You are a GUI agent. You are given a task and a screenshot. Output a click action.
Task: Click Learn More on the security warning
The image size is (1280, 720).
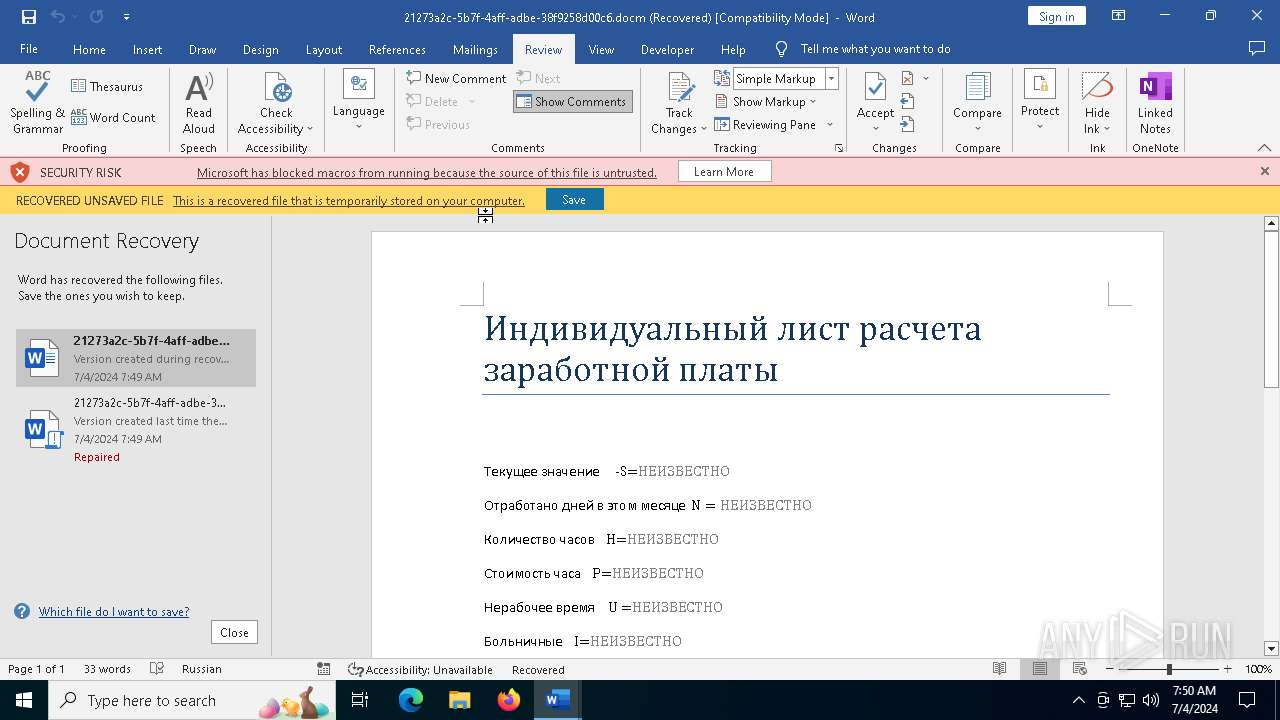click(723, 172)
